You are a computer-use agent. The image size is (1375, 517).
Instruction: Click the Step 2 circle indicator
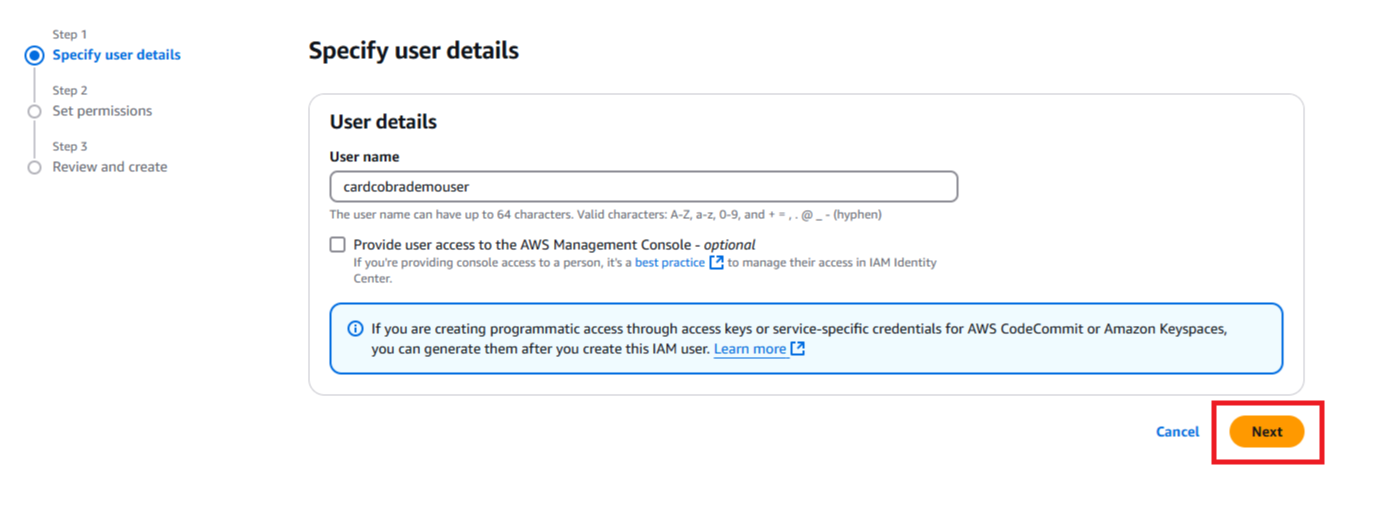click(x=35, y=112)
